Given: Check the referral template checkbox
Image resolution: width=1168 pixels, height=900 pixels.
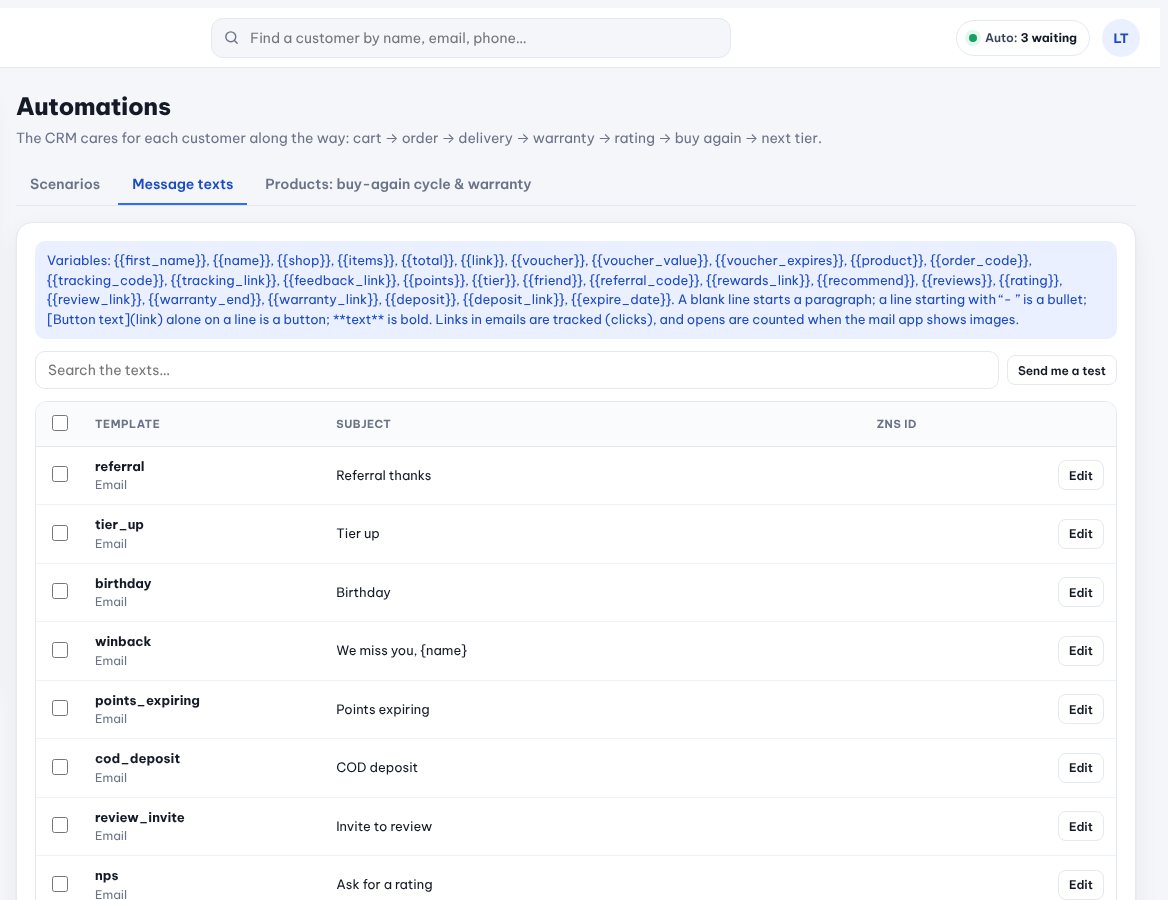Looking at the screenshot, I should point(60,474).
